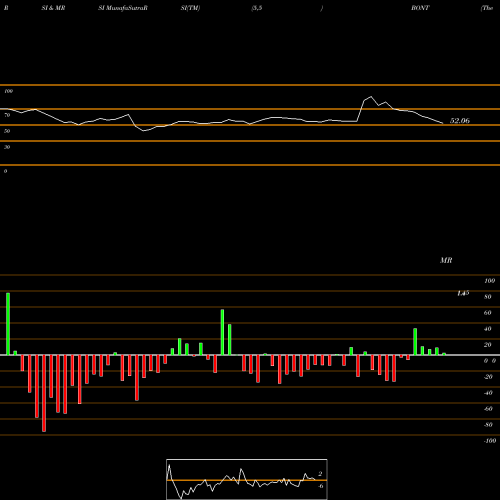
Task: Click the "SI MunafaSutraR" header text
Action: click(x=123, y=8)
